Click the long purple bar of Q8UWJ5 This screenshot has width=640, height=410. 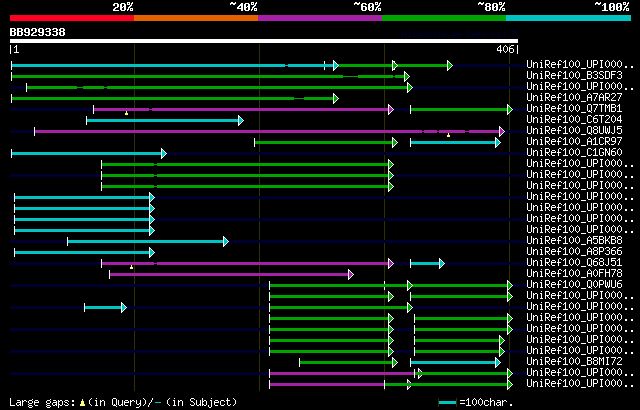click(267, 131)
